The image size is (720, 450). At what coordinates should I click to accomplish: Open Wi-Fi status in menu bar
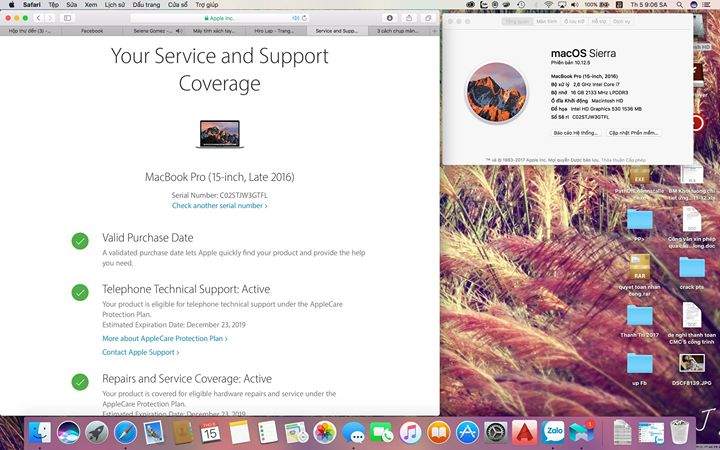[549, 5]
